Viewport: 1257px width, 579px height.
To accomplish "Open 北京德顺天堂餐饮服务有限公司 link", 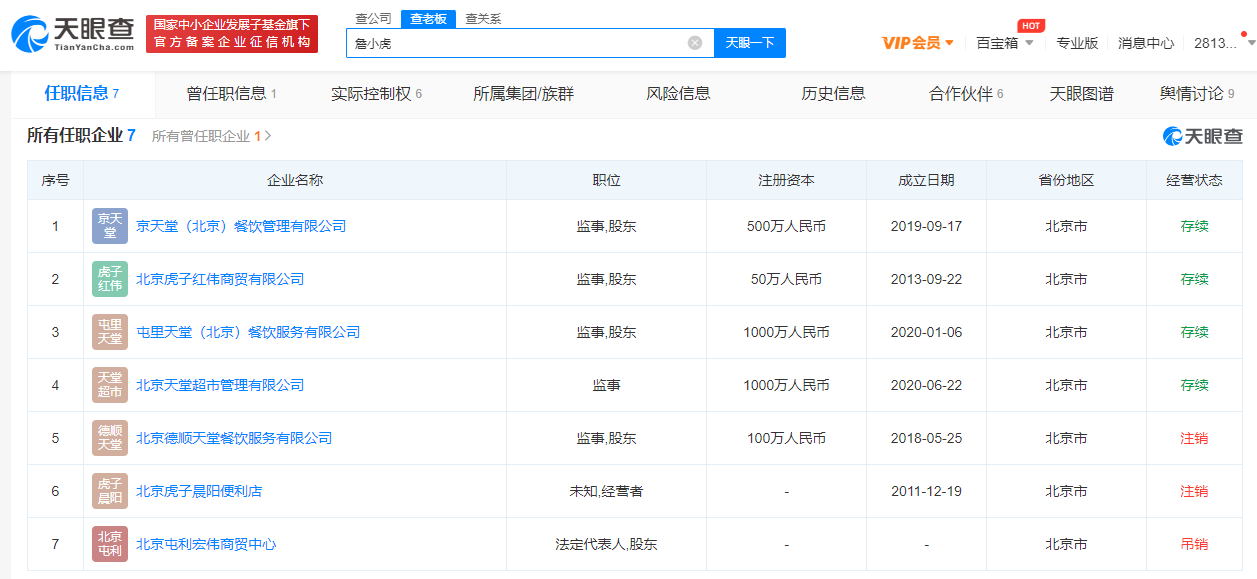I will 234,438.
